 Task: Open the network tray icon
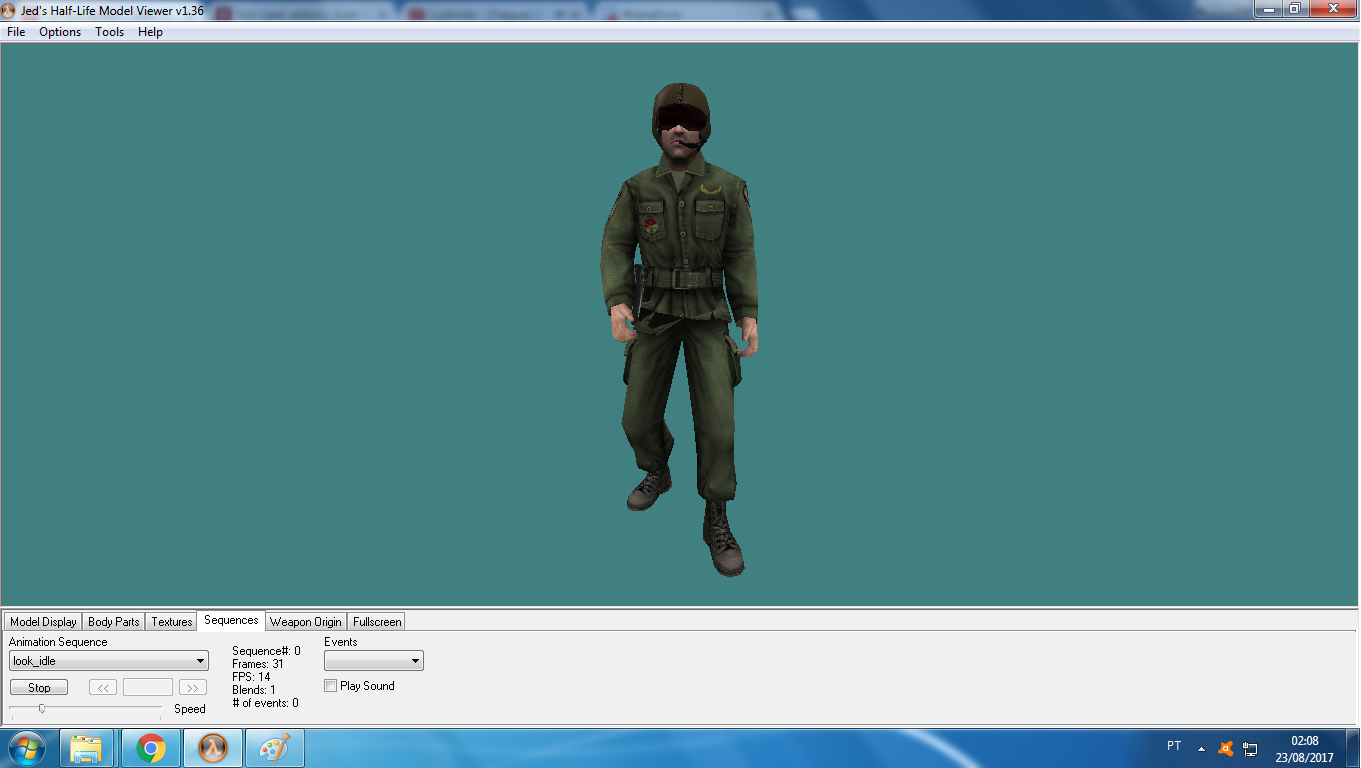[1250, 748]
